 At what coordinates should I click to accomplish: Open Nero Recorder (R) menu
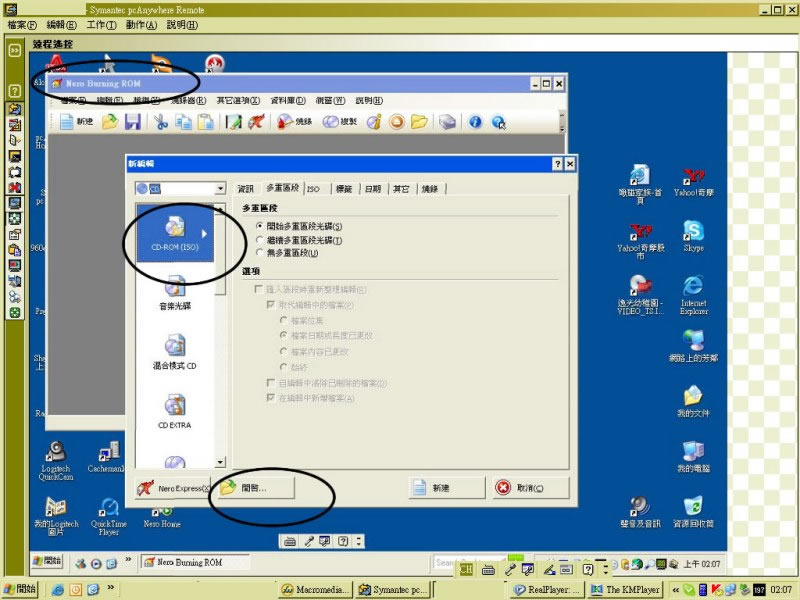pos(188,101)
